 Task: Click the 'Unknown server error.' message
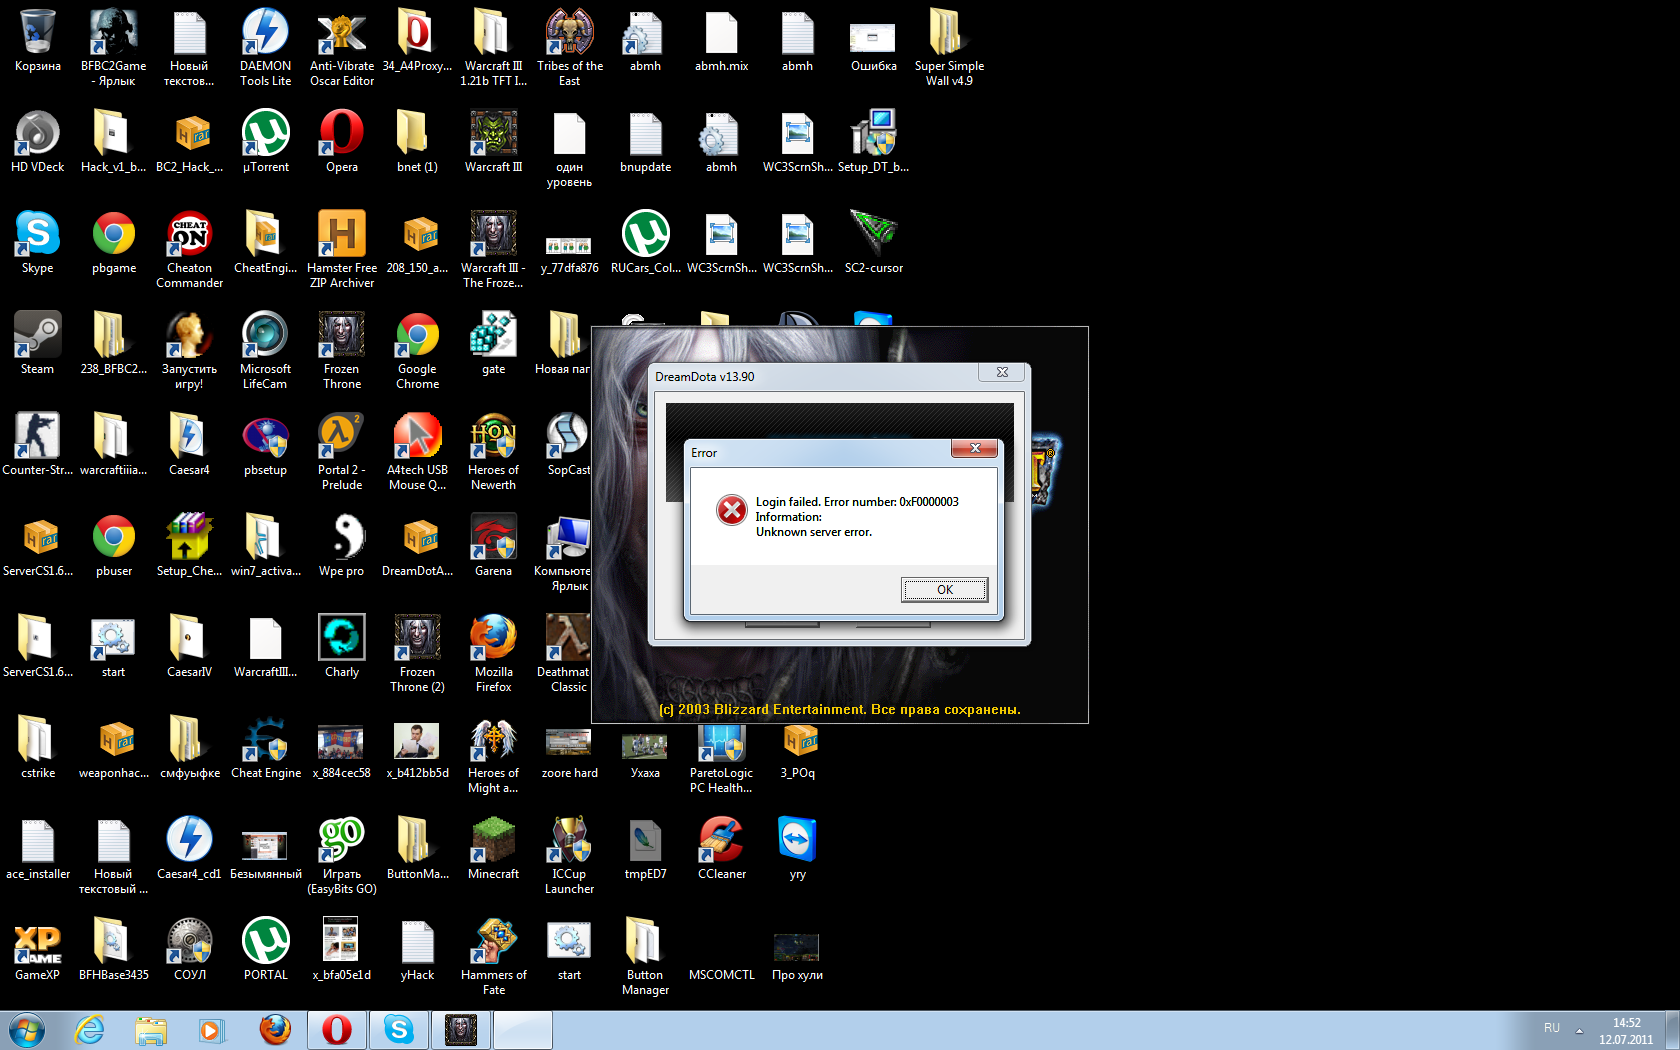click(814, 532)
